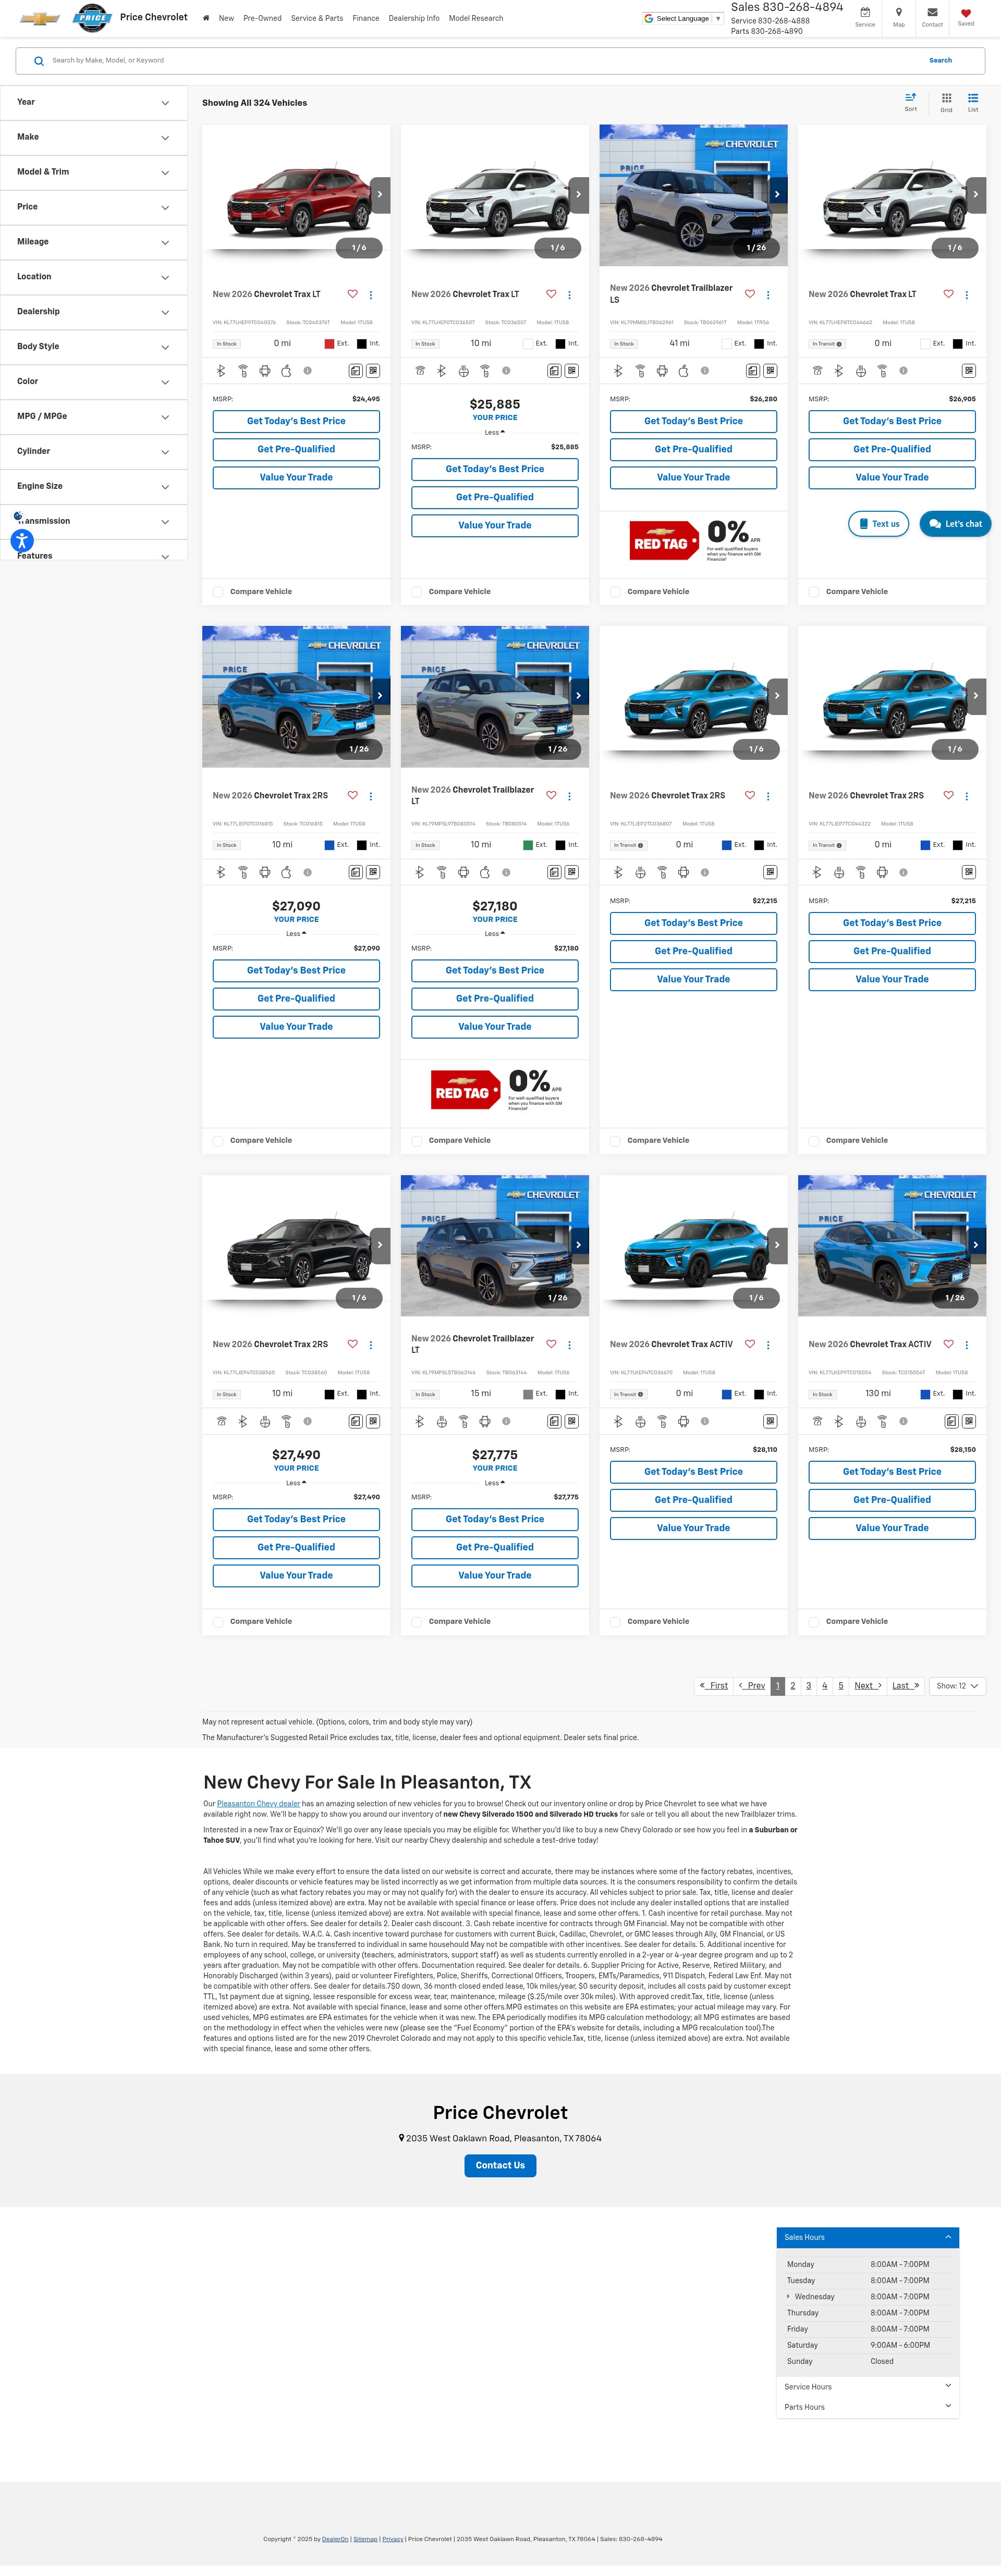Open QR code icon on $26,905 Trax LT
This screenshot has width=1001, height=2576.
point(969,371)
